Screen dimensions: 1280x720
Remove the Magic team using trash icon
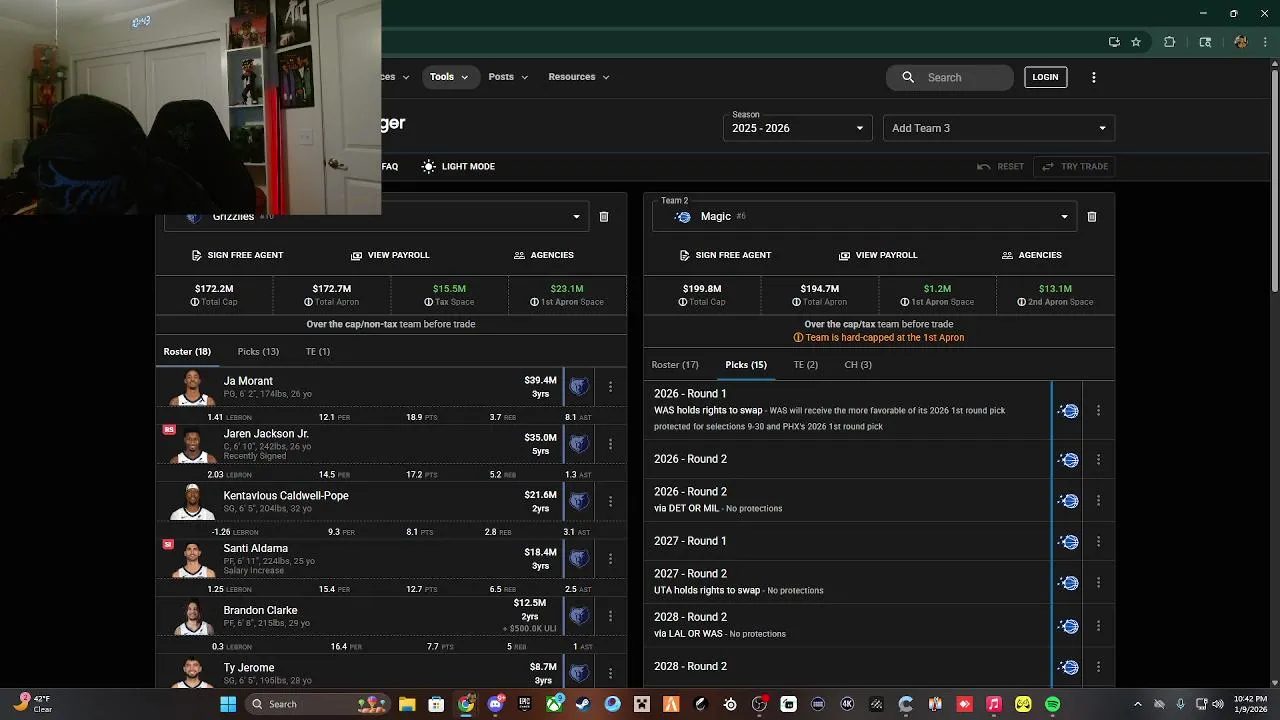pyautogui.click(x=1092, y=217)
